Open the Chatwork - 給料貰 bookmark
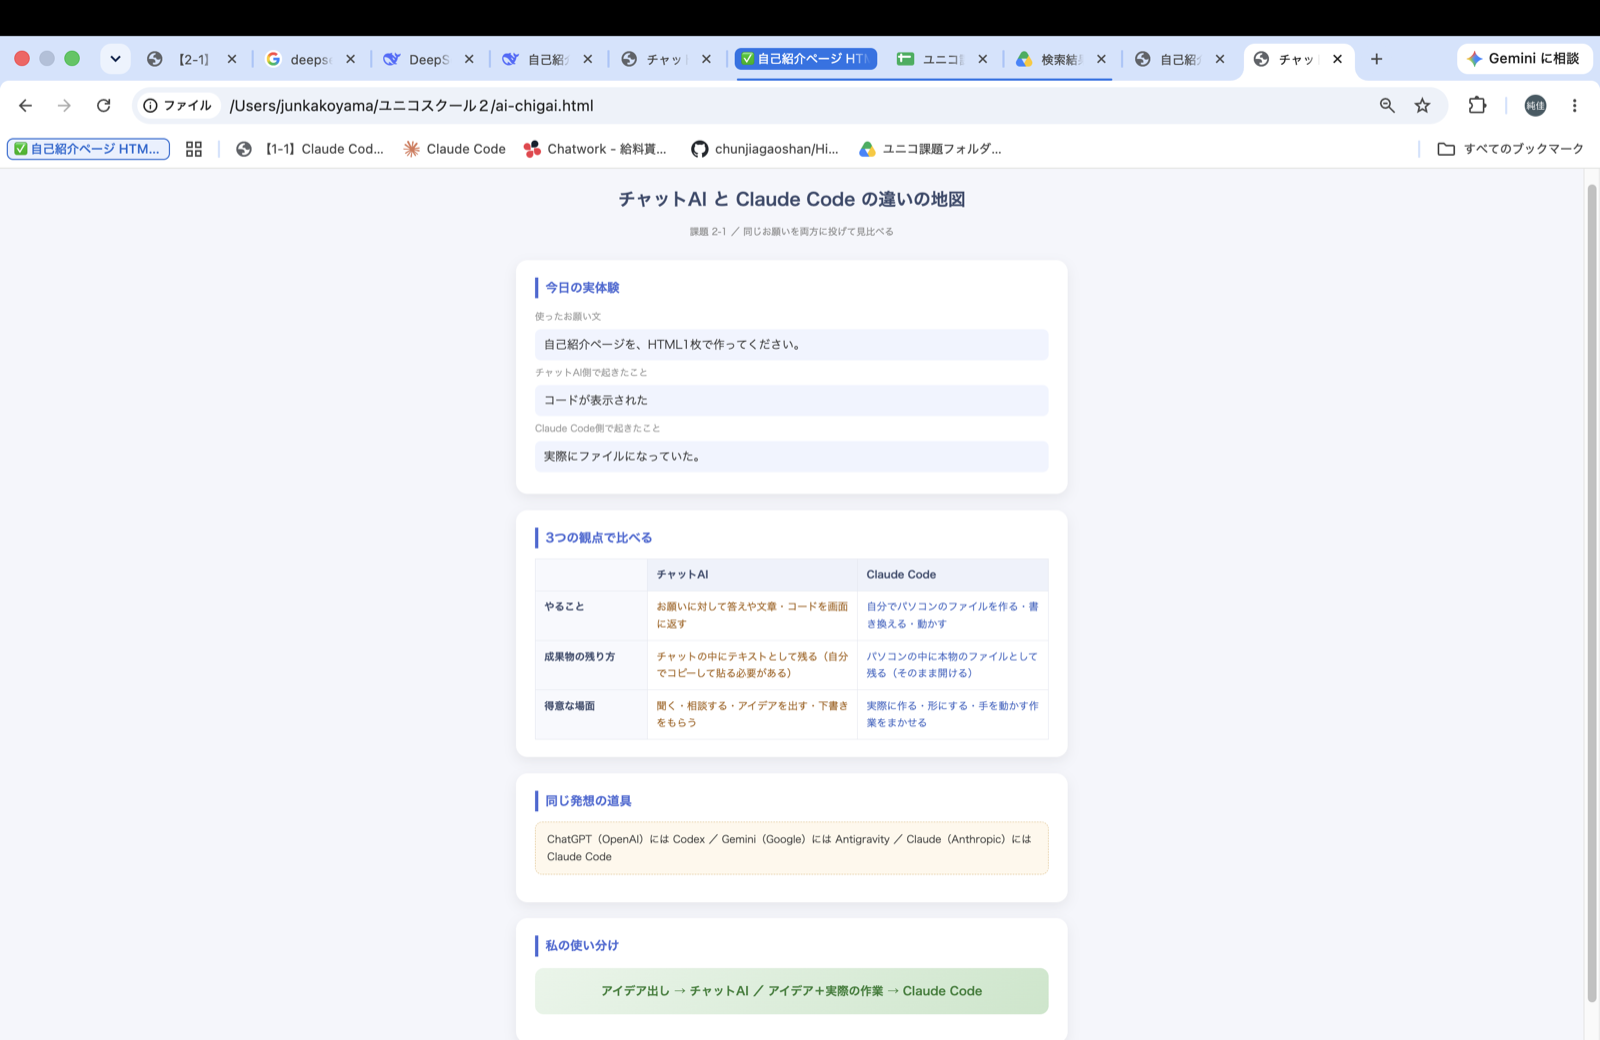This screenshot has width=1600, height=1040. [595, 149]
